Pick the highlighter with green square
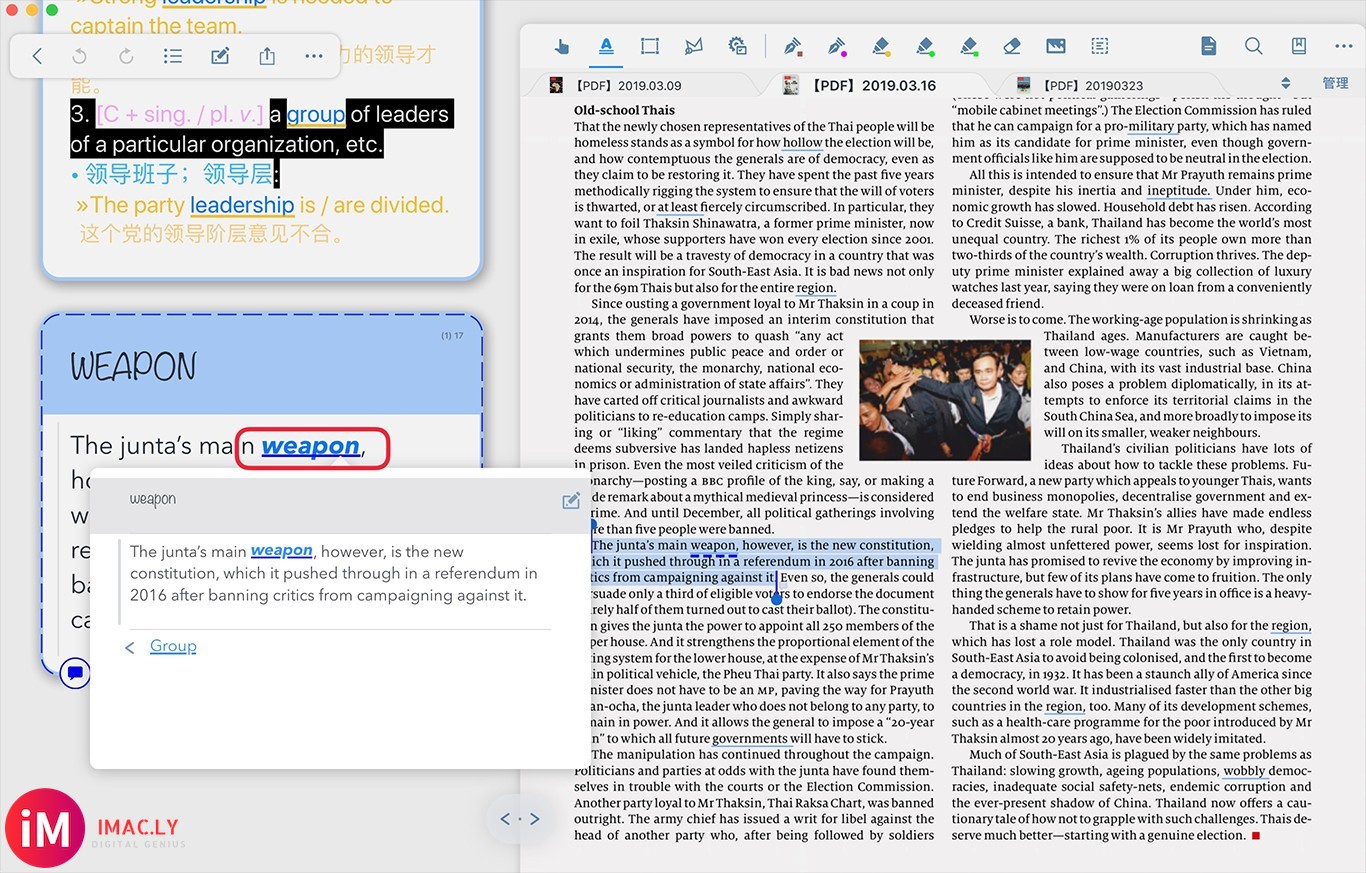 (x=968, y=46)
